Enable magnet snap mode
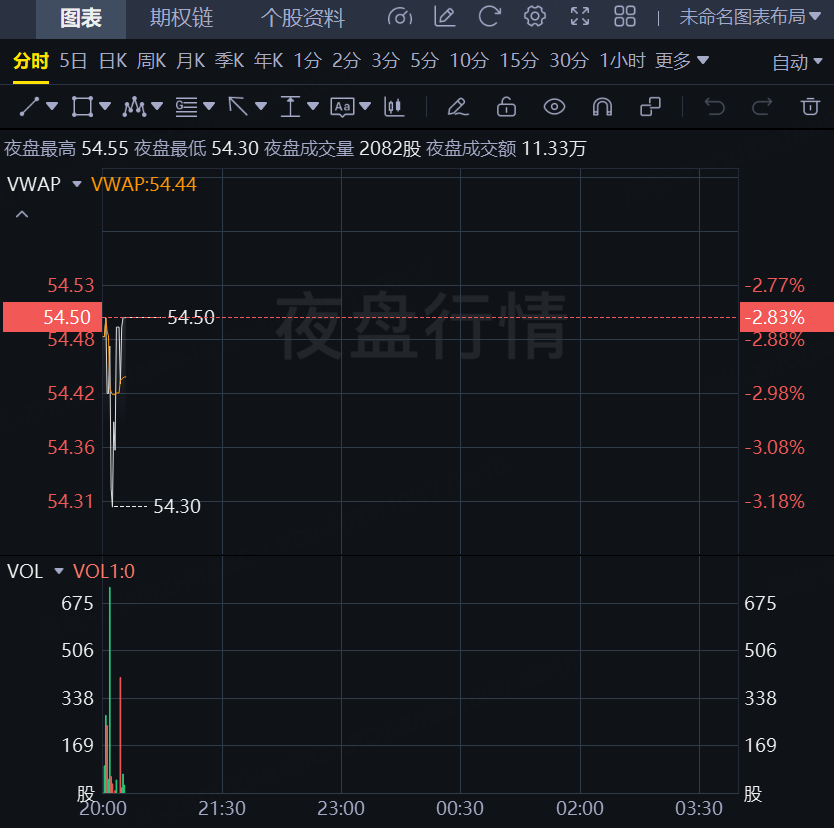Image resolution: width=834 pixels, height=828 pixels. [x=602, y=106]
